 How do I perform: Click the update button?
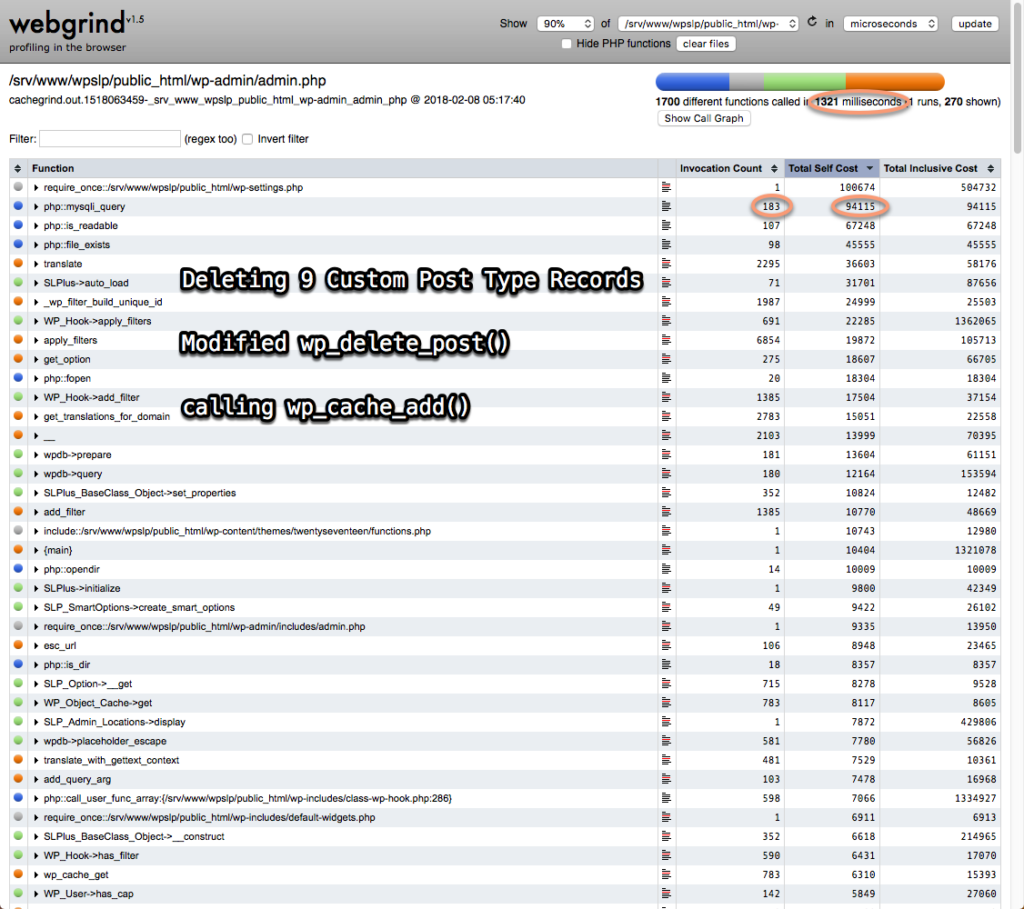point(973,24)
